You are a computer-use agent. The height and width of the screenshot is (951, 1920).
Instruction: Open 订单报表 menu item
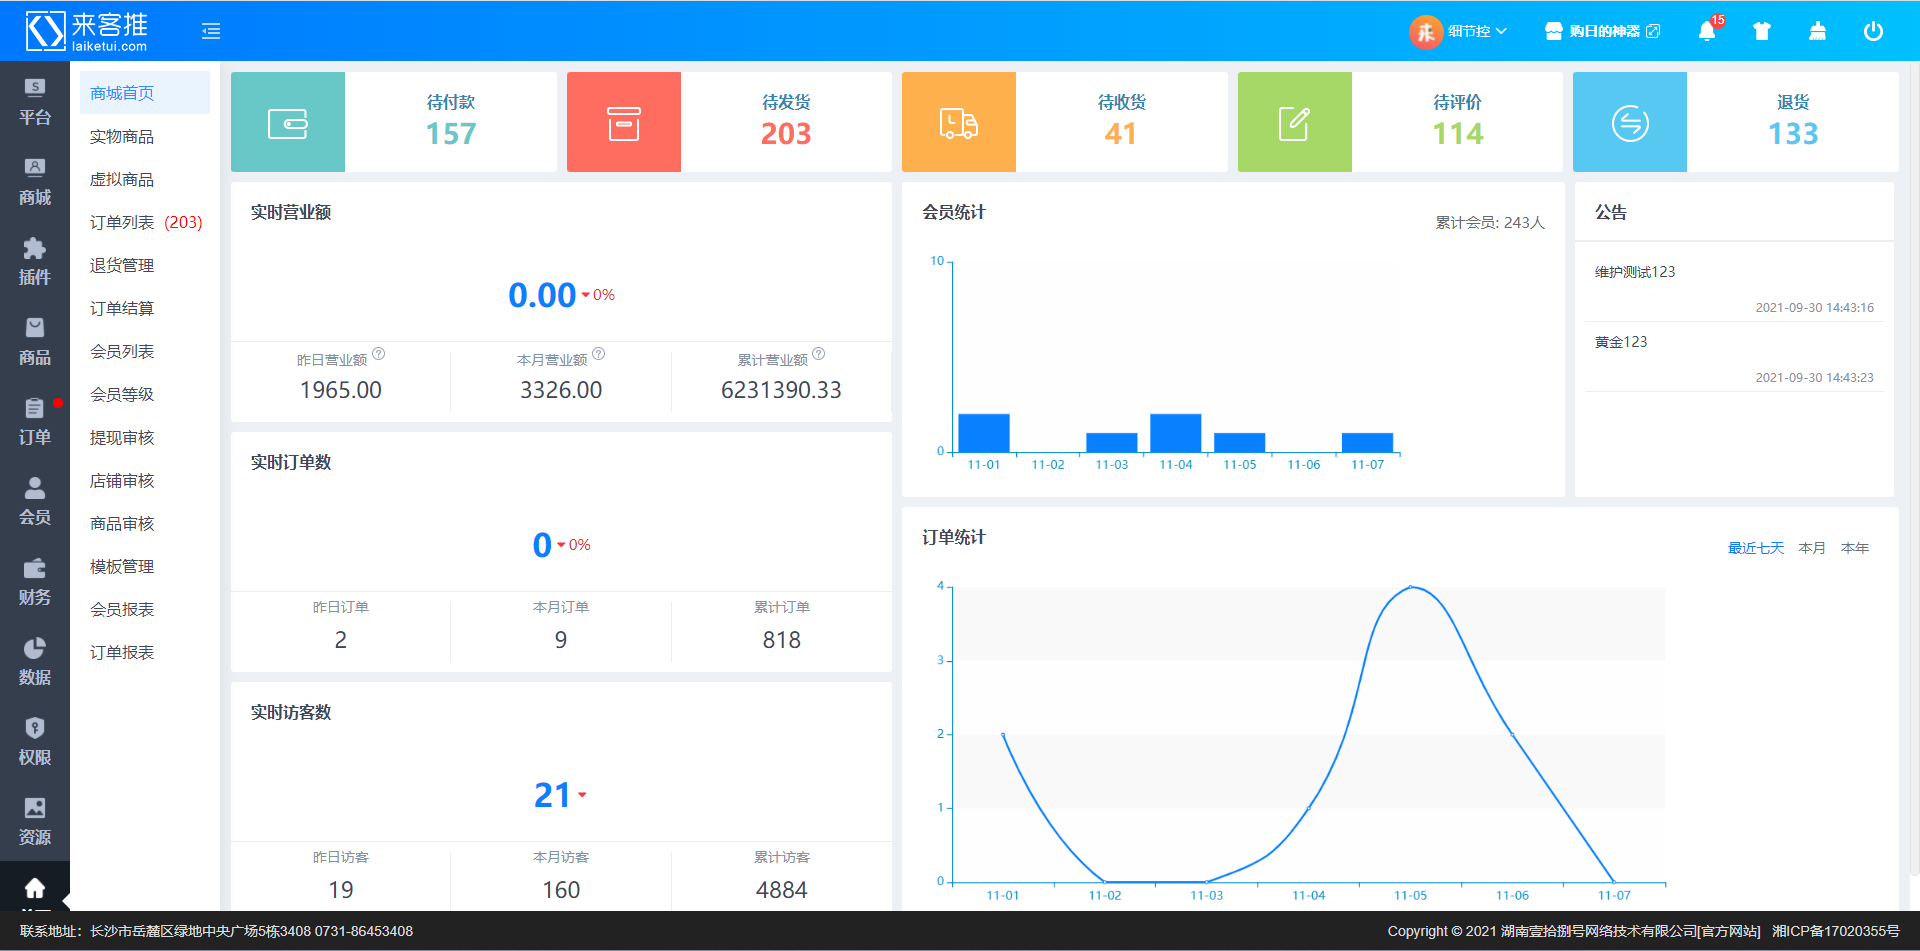[x=145, y=652]
